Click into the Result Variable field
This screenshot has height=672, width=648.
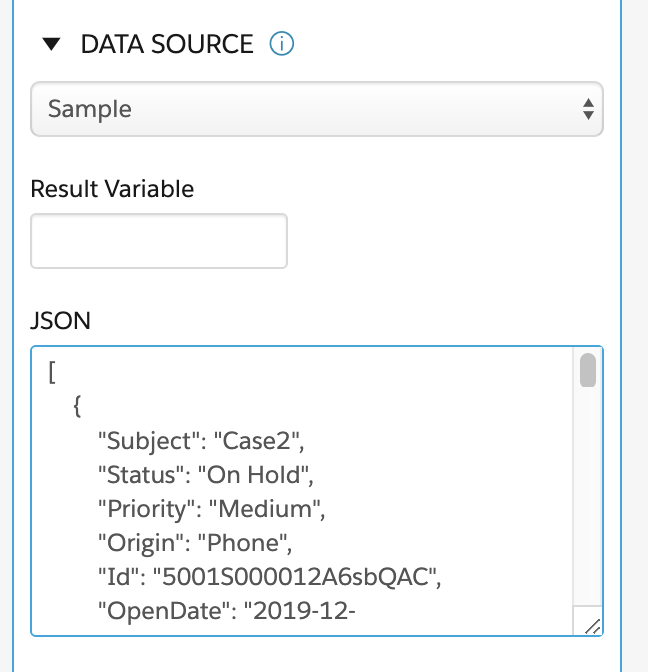tap(159, 241)
